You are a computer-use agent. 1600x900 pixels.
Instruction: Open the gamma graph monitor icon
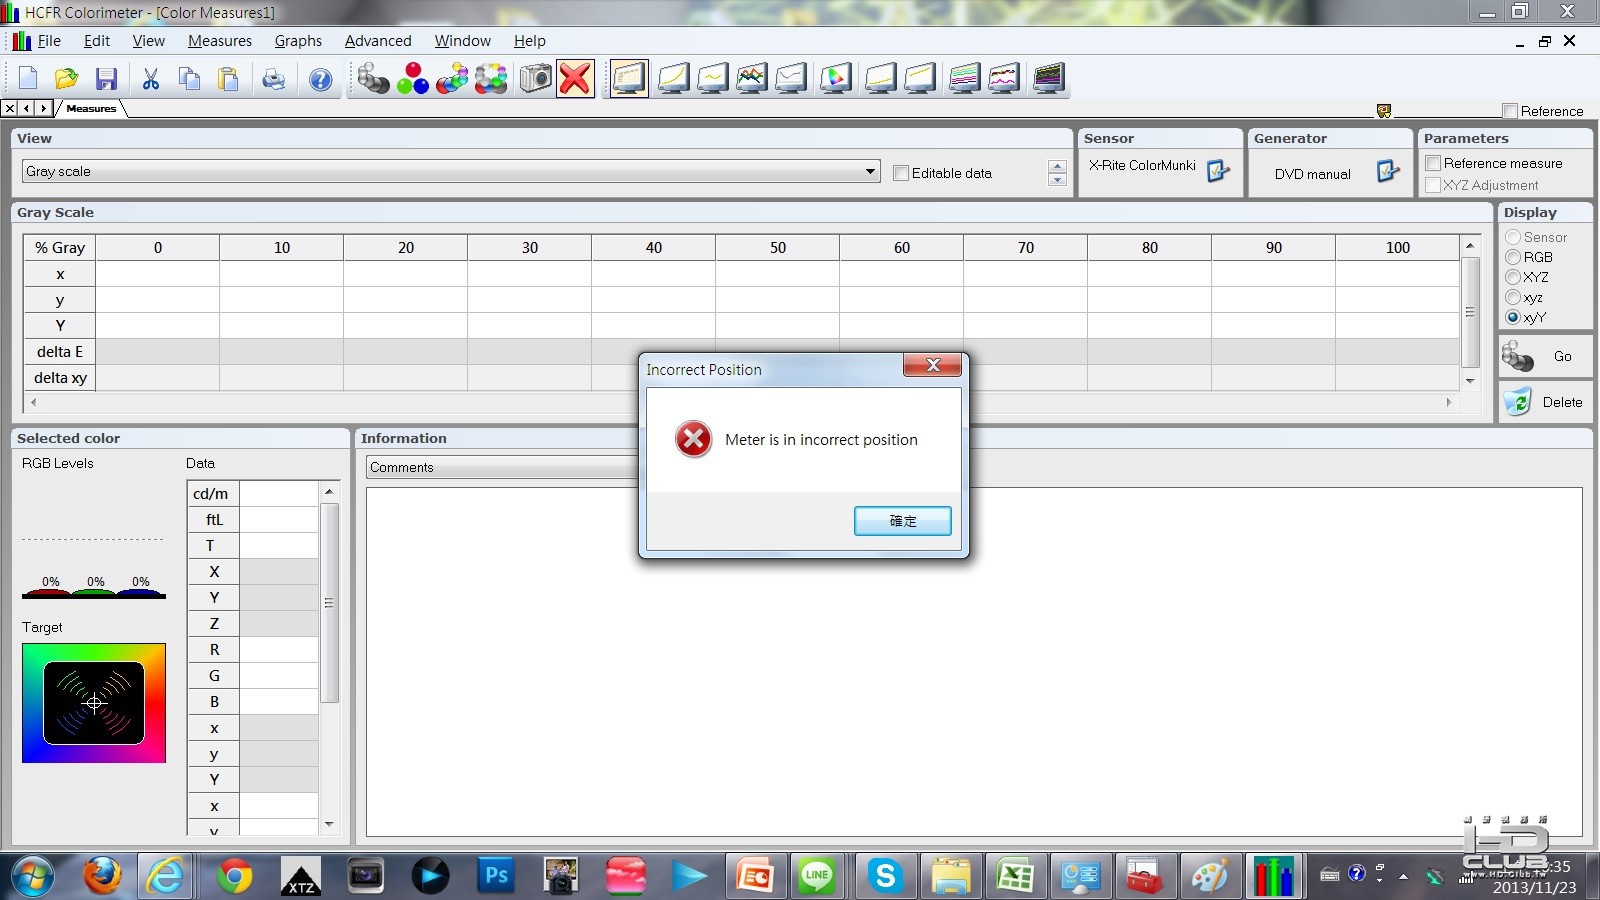pyautogui.click(x=712, y=78)
